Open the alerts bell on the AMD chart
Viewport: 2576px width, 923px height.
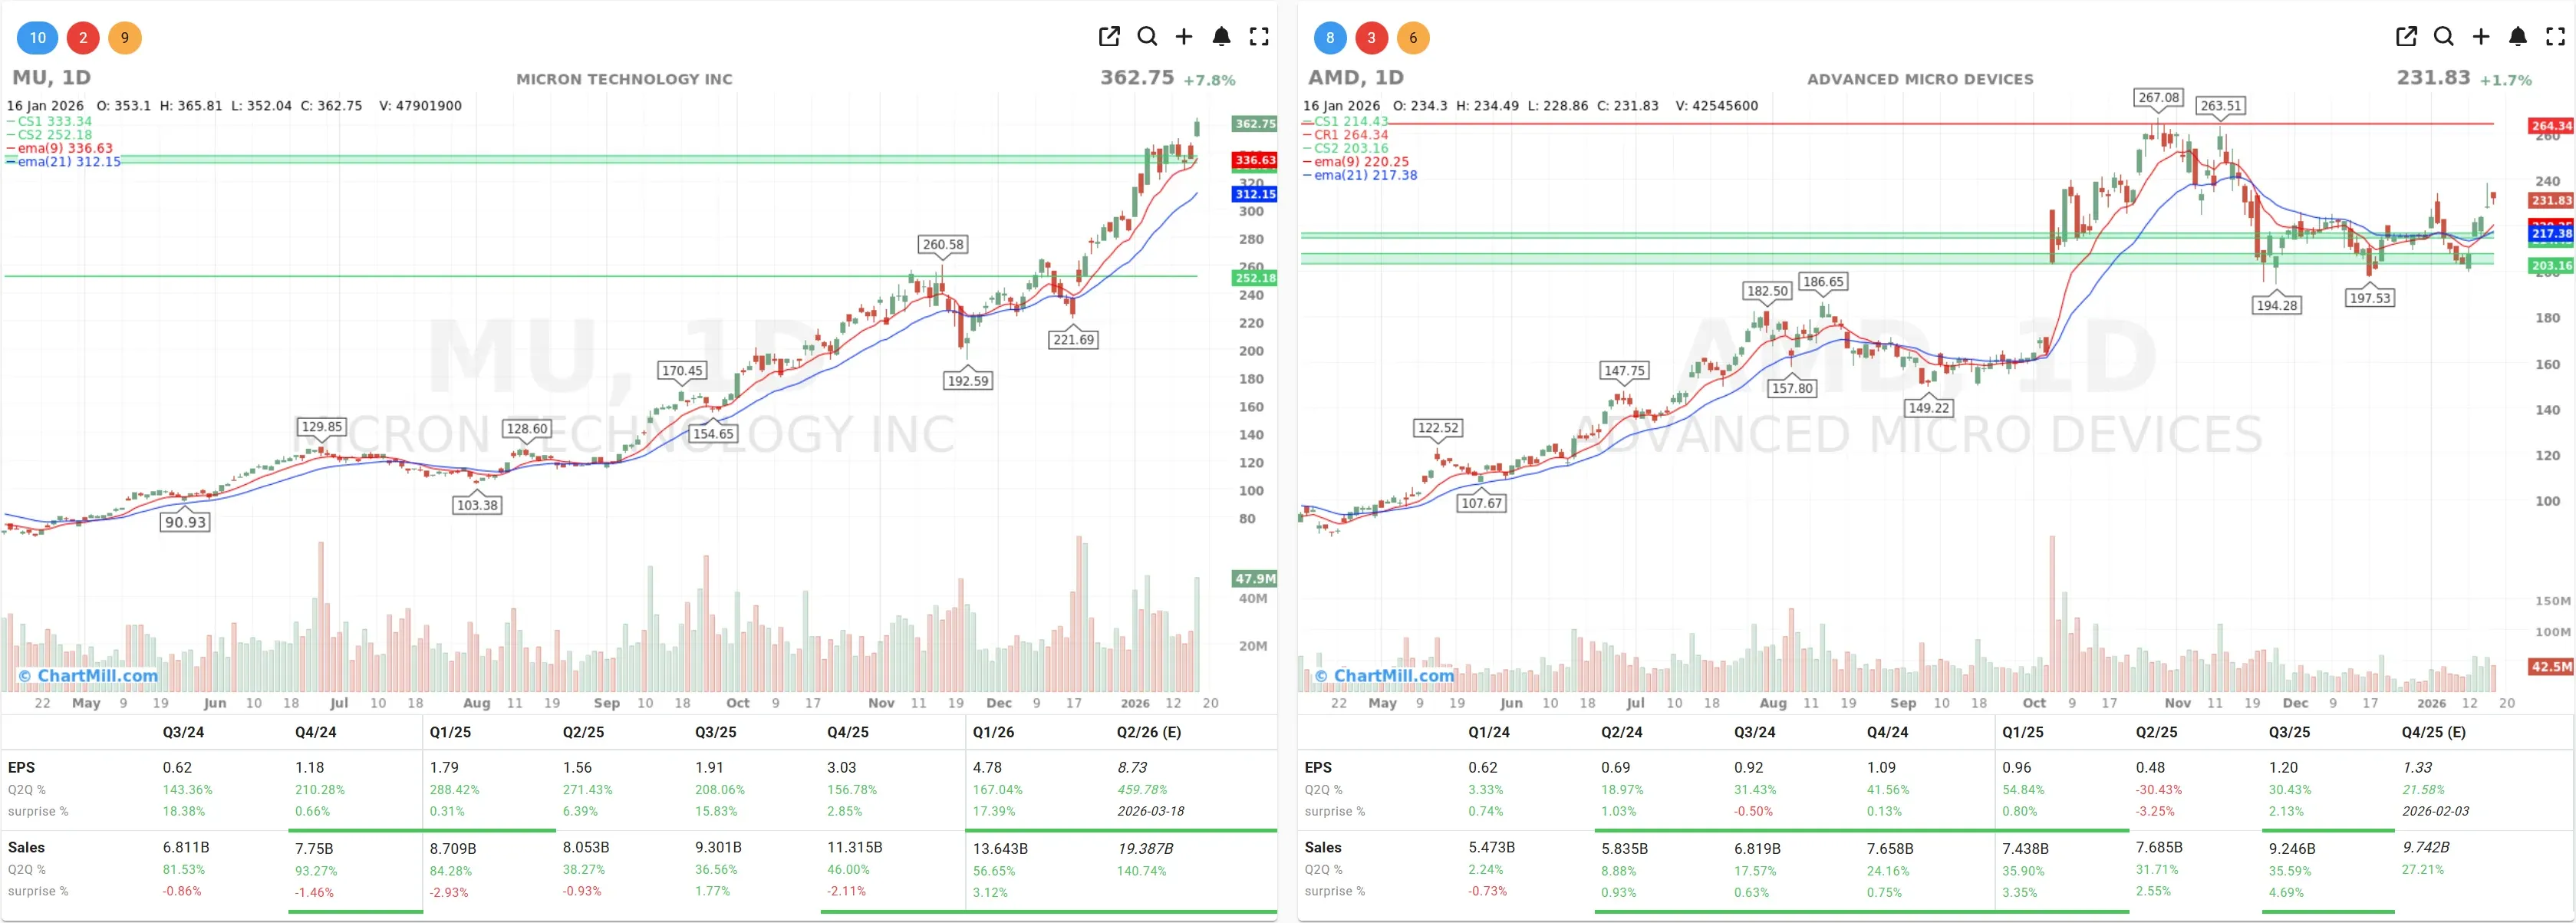tap(2517, 36)
